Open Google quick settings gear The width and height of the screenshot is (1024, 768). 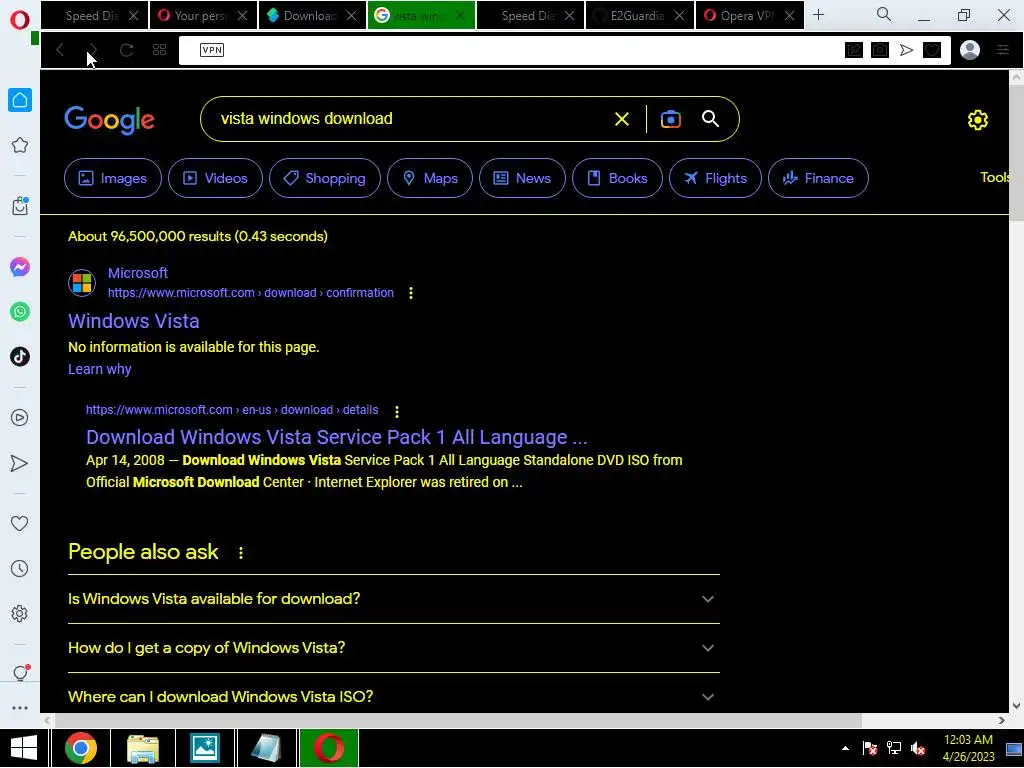[978, 120]
